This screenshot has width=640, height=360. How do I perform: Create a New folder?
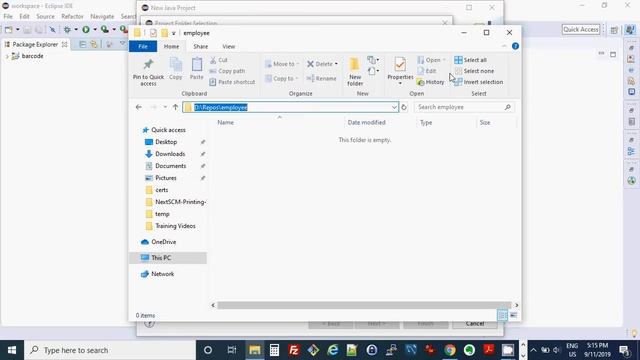355,72
